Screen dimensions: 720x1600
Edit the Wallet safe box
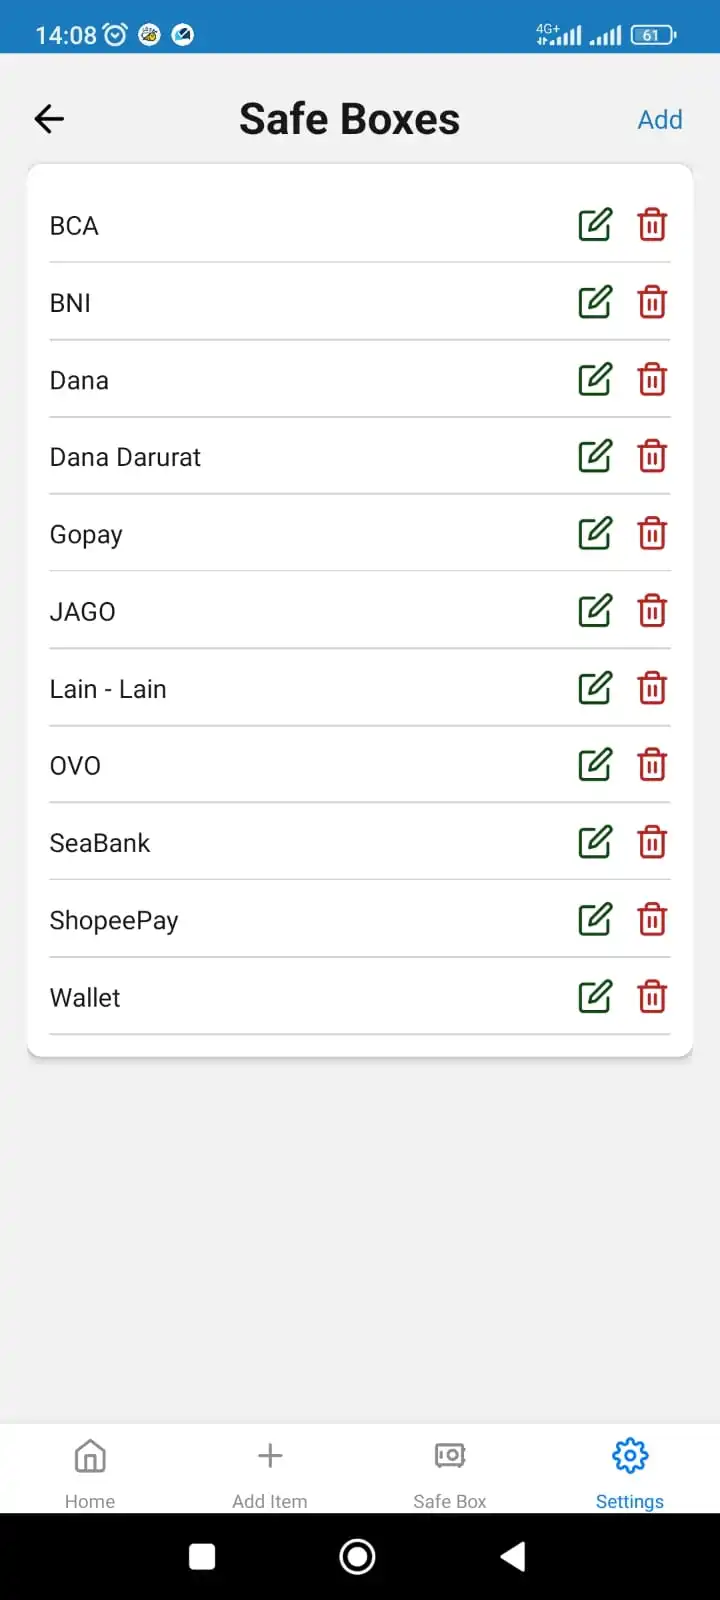(x=595, y=996)
